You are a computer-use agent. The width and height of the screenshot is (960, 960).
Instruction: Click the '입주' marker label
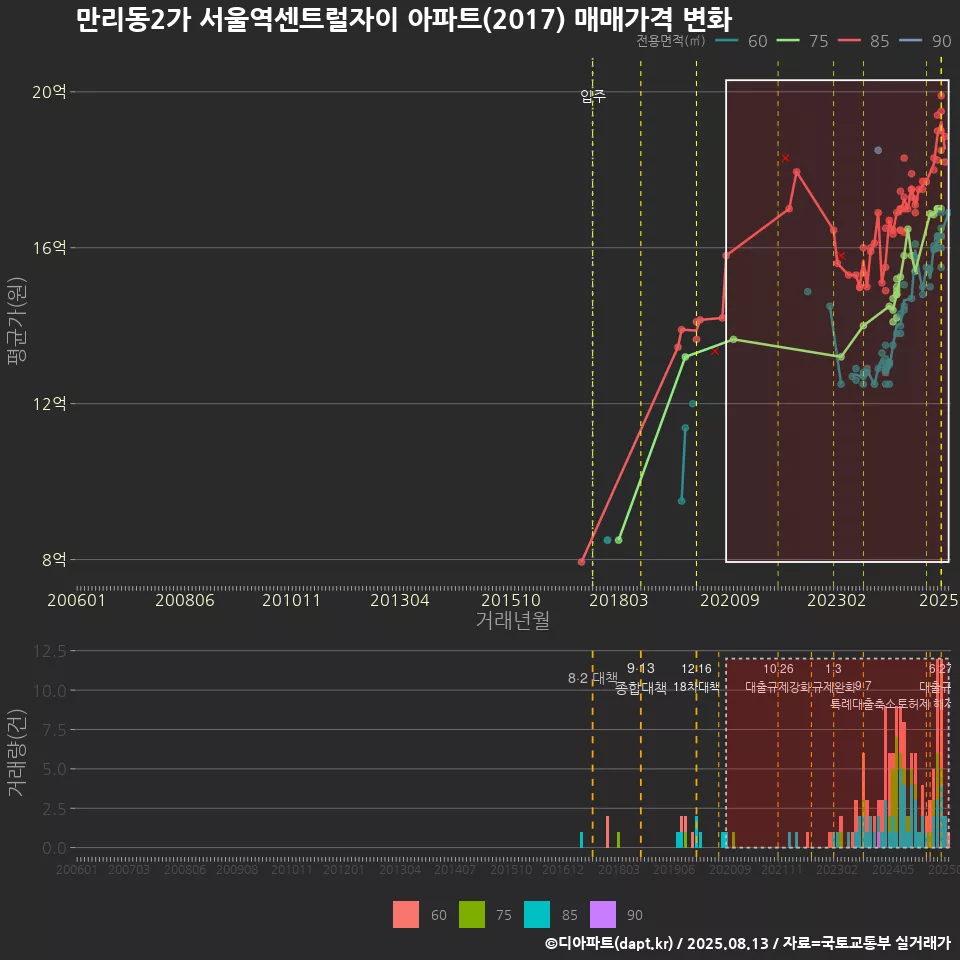coord(593,96)
